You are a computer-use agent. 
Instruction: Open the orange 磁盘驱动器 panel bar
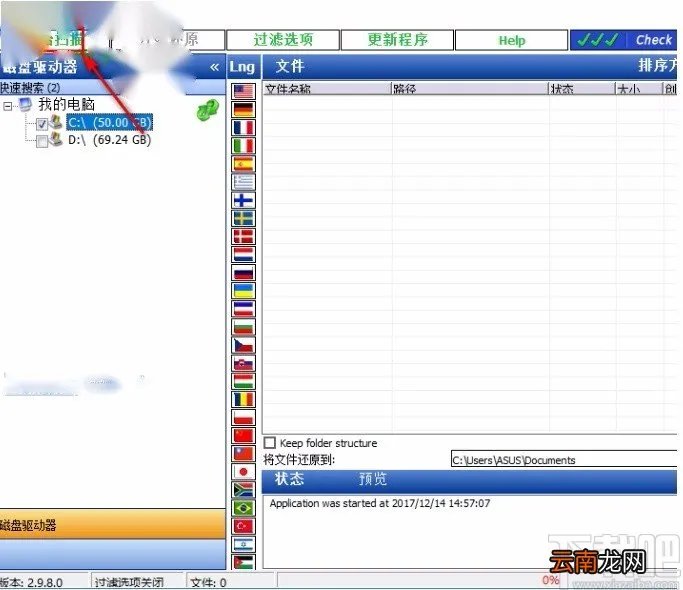(x=113, y=525)
